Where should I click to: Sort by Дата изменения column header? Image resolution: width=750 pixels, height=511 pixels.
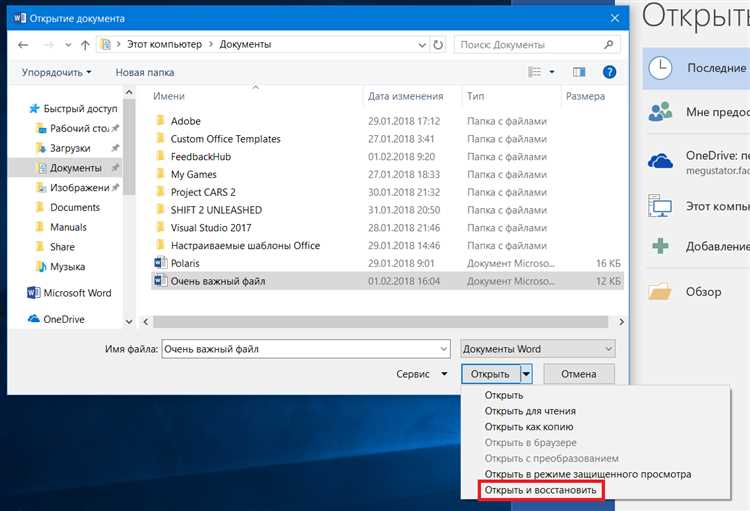click(x=405, y=96)
